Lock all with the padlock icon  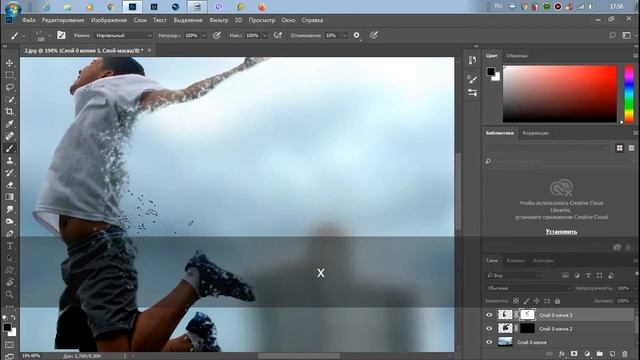pos(558,301)
